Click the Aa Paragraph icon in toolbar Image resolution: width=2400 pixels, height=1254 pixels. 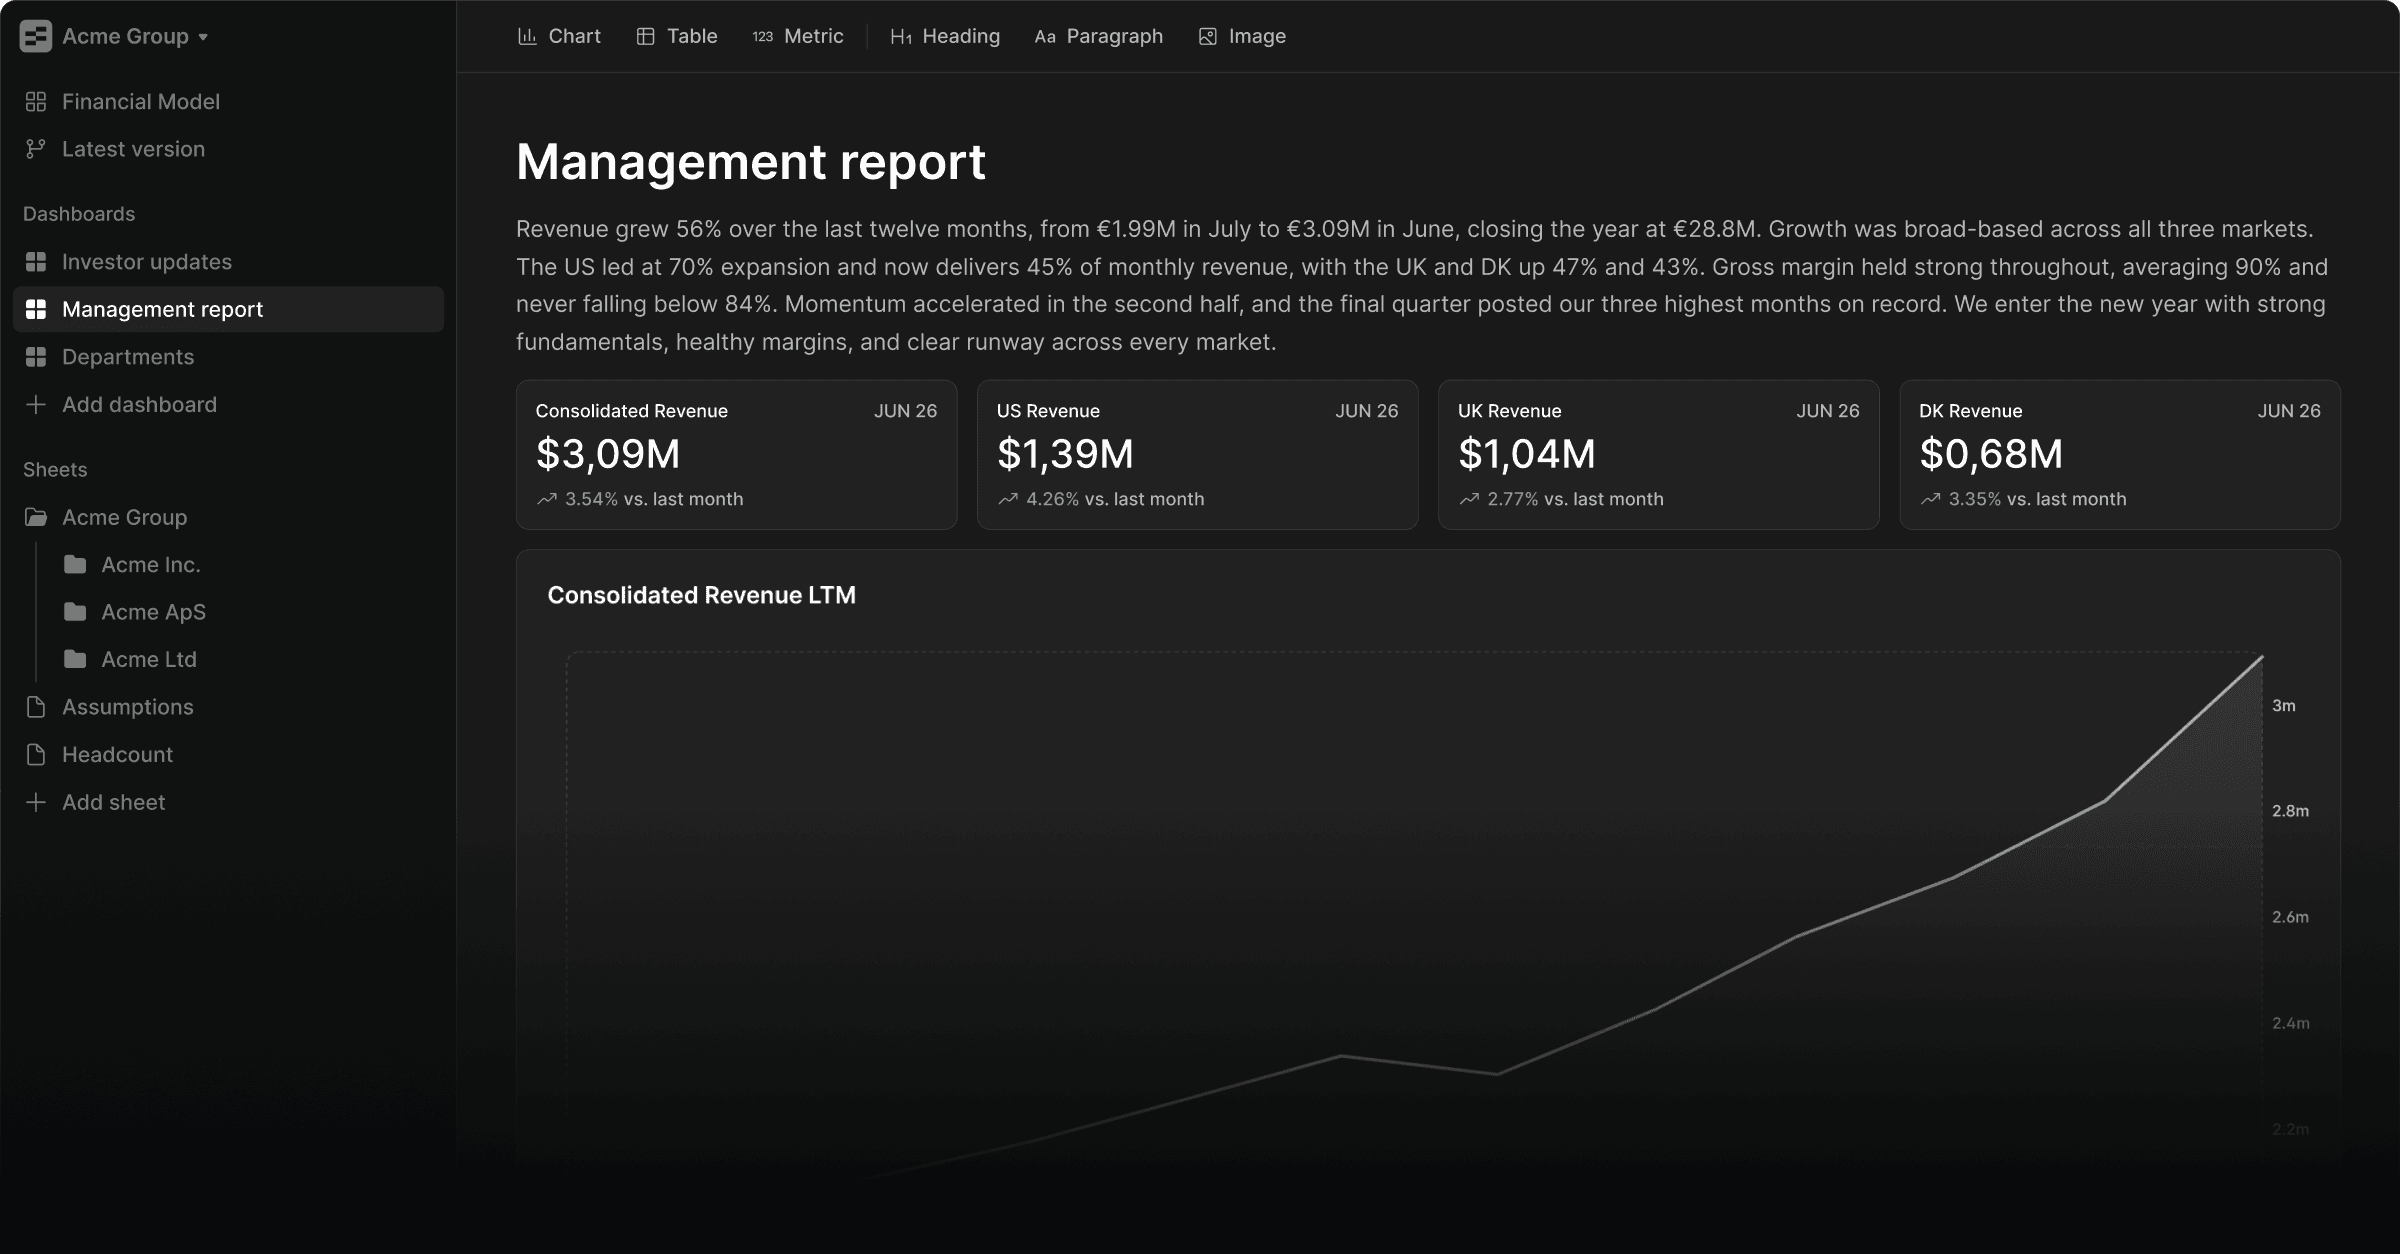1045,37
